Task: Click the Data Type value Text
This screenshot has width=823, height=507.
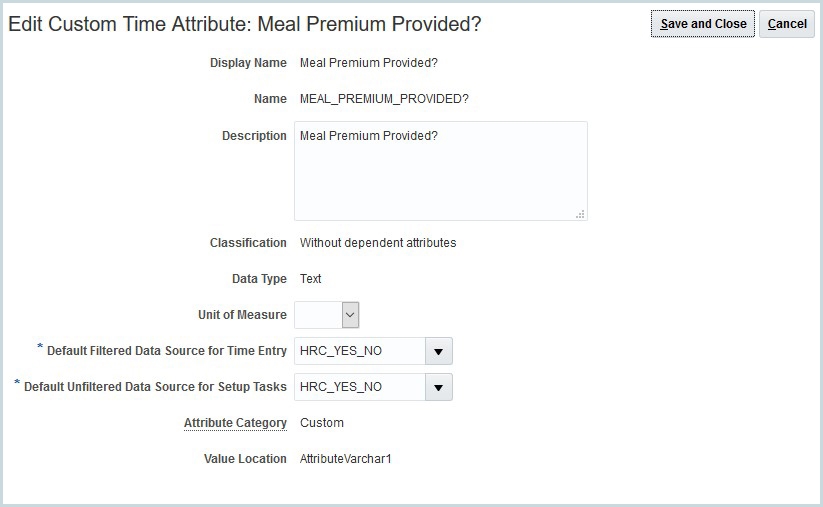Action: 311,279
